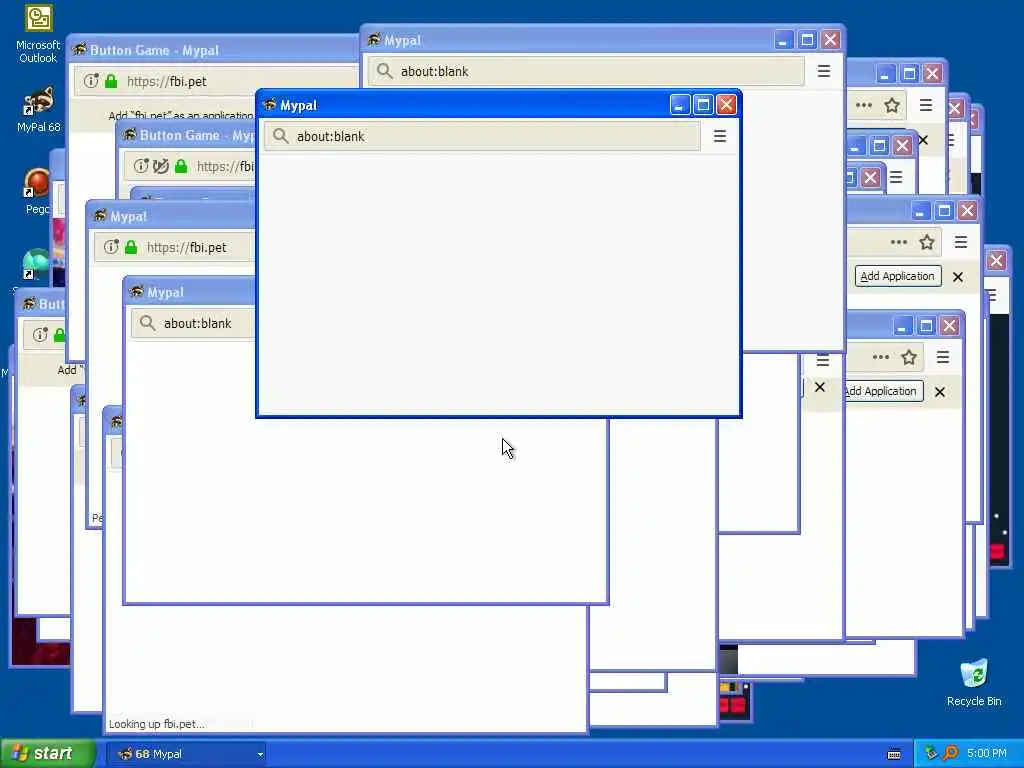Click tracking protection shield icon in second Button Game window
1024x768 pixels.
pyautogui.click(x=161, y=166)
